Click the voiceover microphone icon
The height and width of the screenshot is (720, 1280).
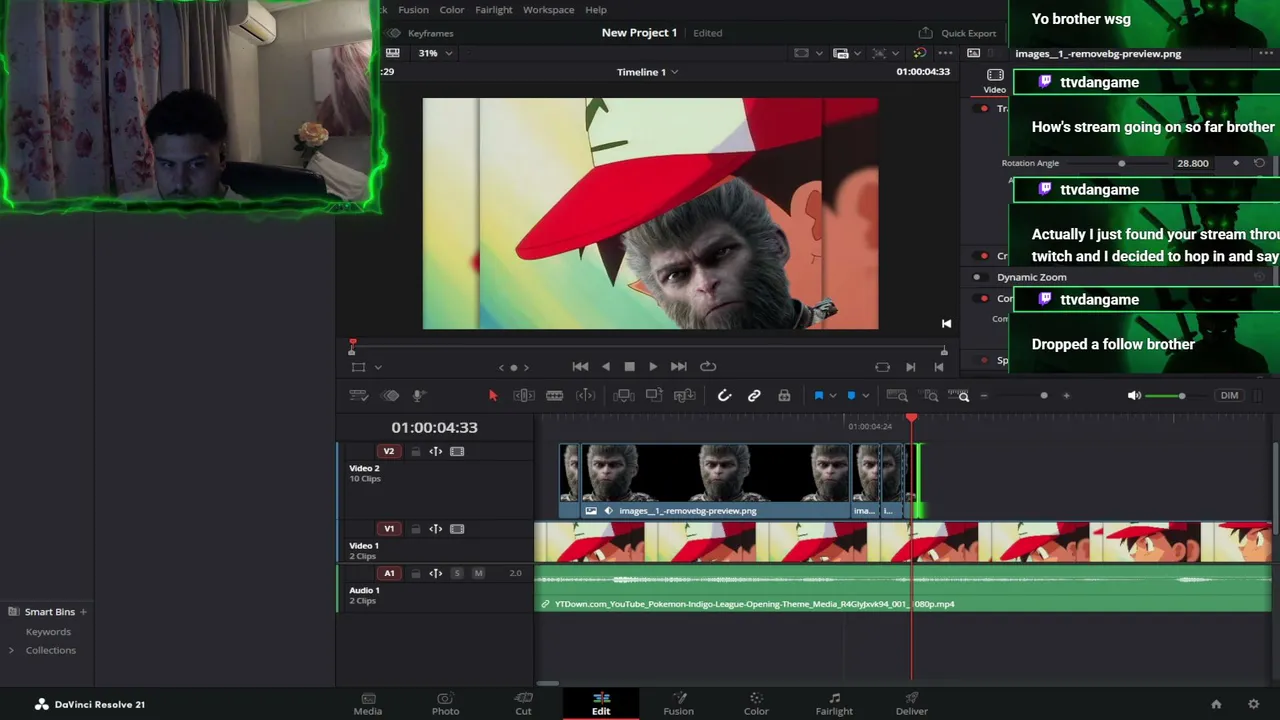(419, 396)
